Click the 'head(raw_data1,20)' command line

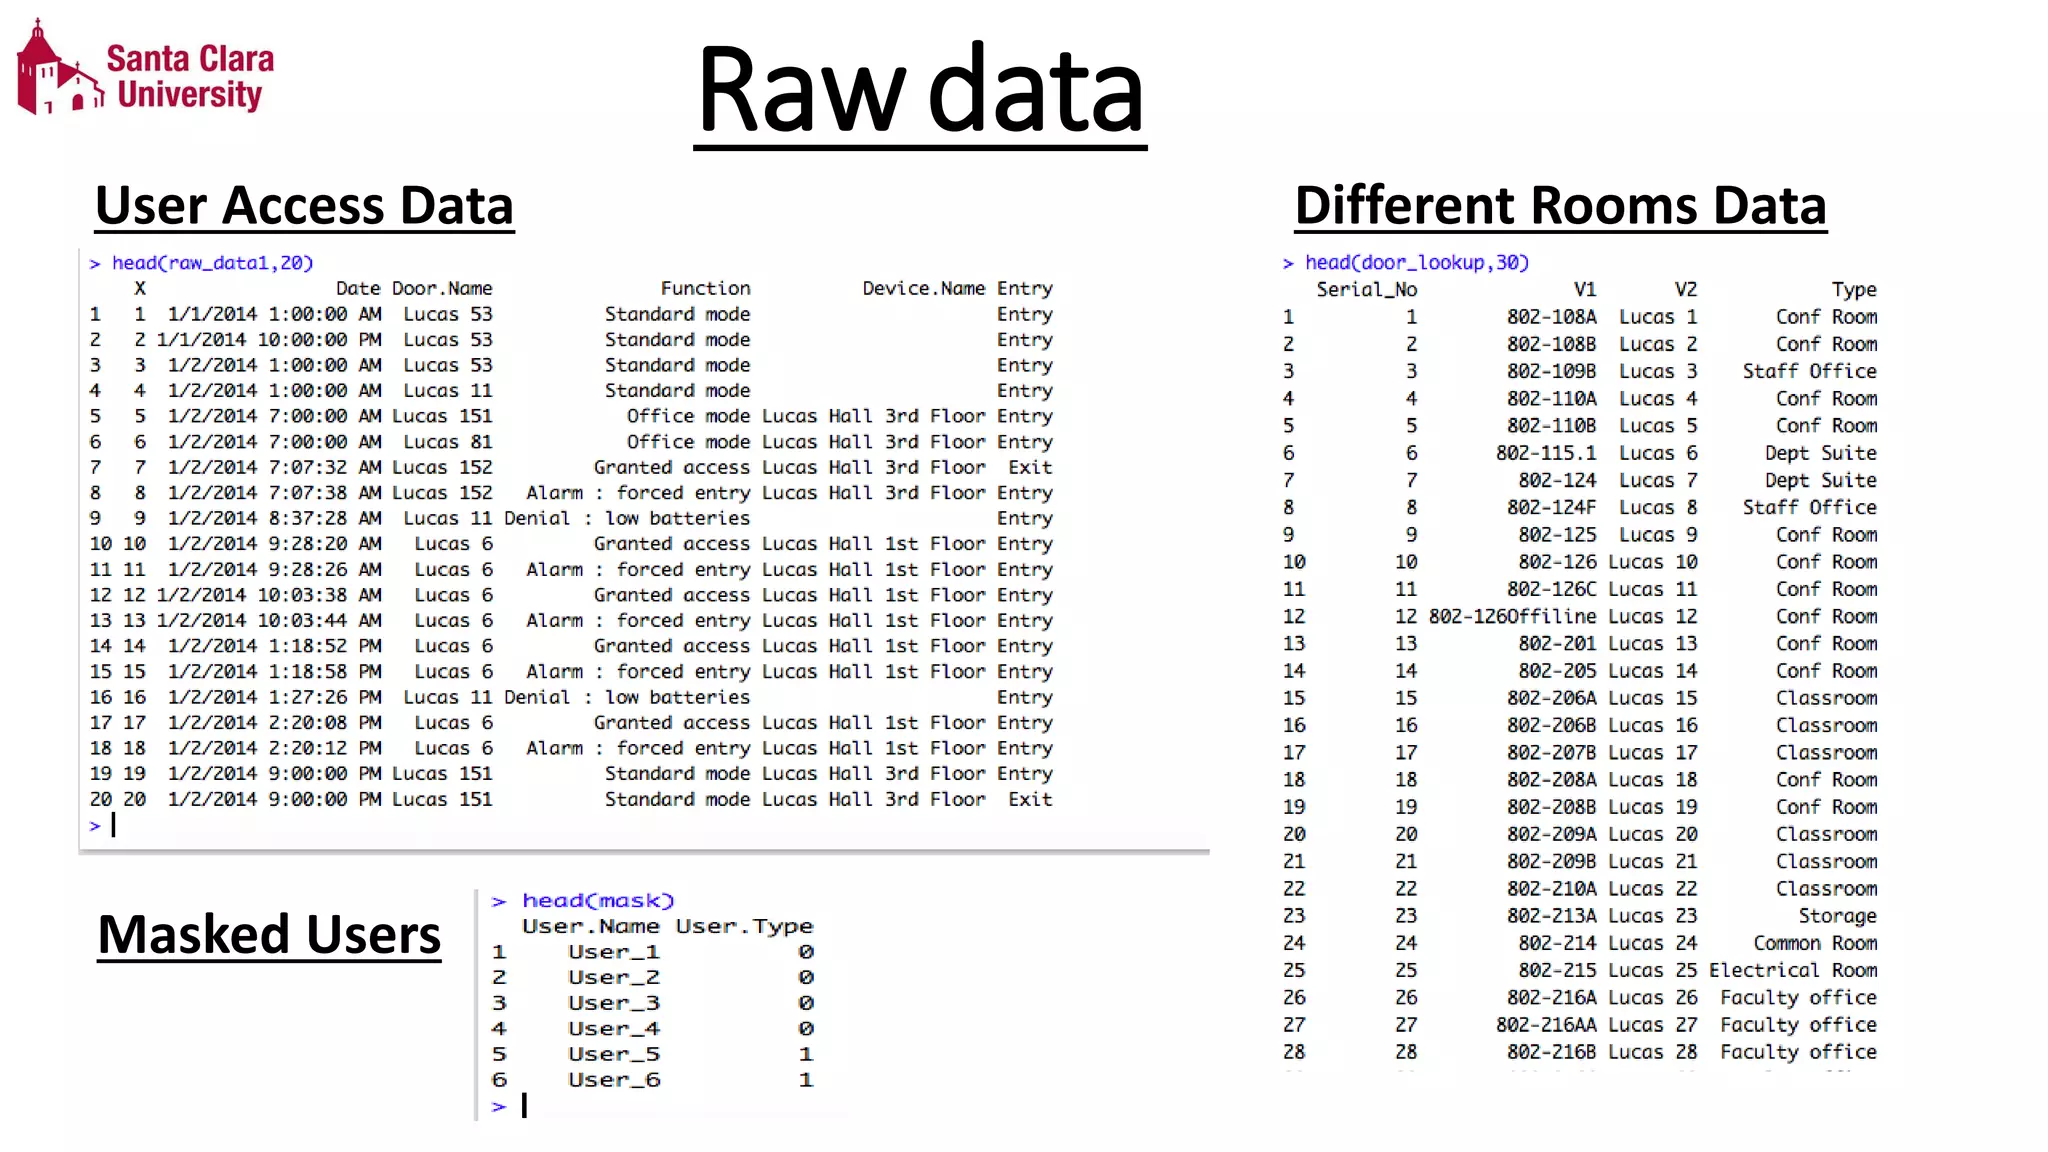point(202,263)
